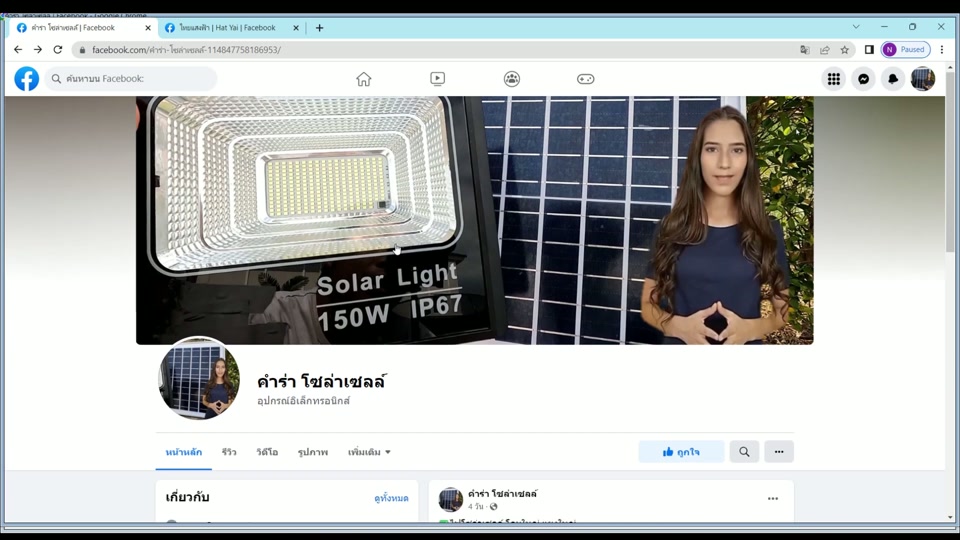Open the Facebook menu grid icon
960x540 pixels.
tap(833, 79)
